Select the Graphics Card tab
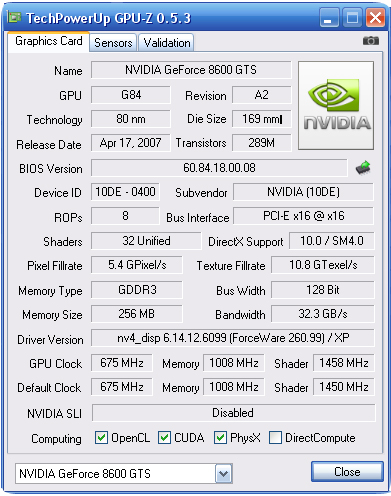This screenshot has width=391, height=496. (x=49, y=41)
